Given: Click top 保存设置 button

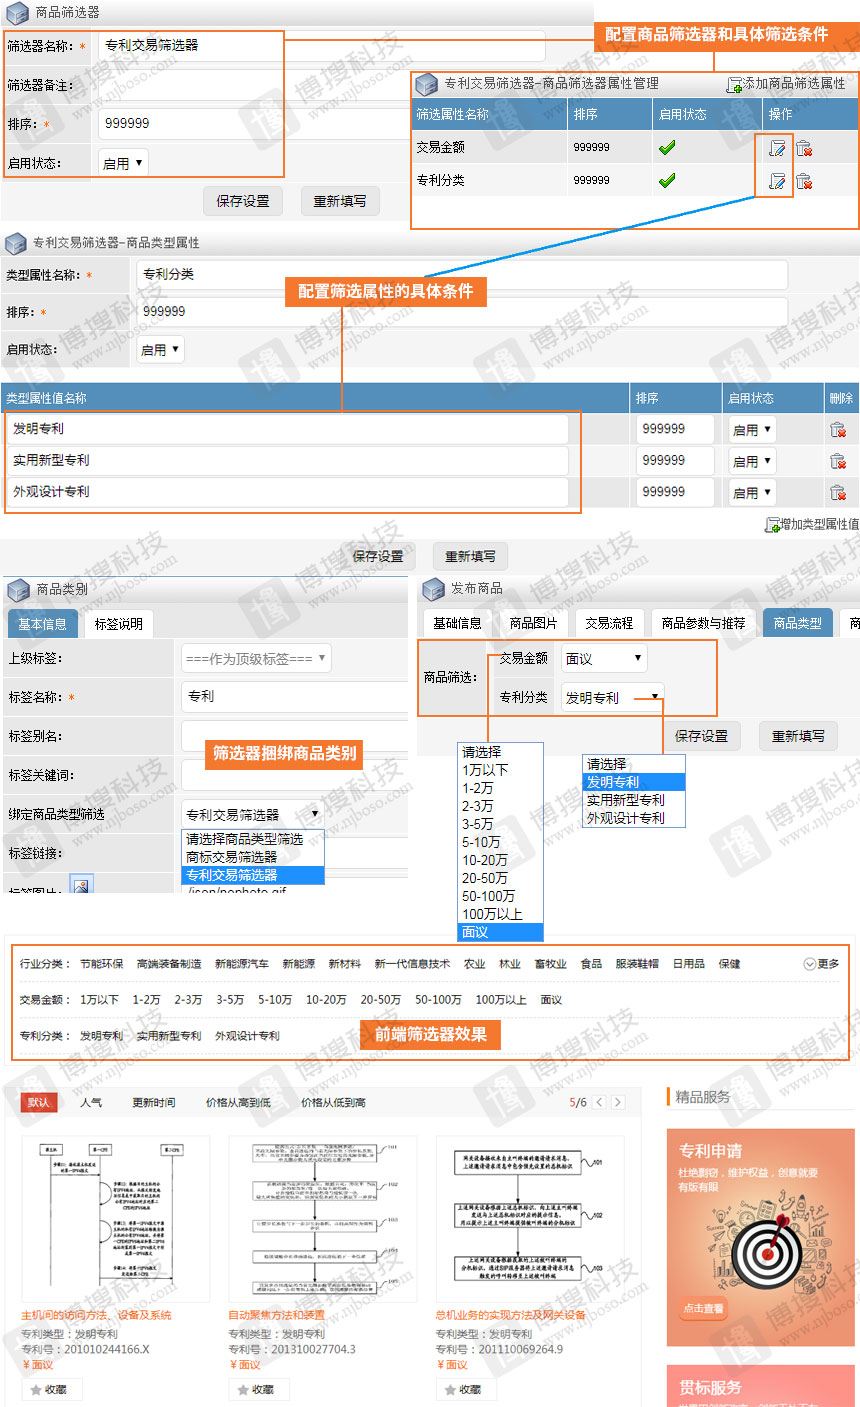Looking at the screenshot, I should tap(243, 201).
